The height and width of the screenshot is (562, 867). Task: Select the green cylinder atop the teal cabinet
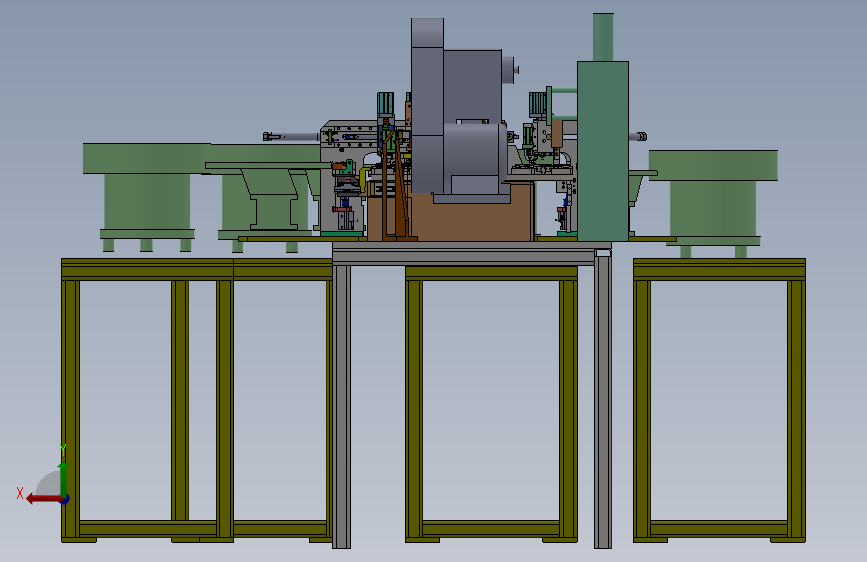pos(603,37)
